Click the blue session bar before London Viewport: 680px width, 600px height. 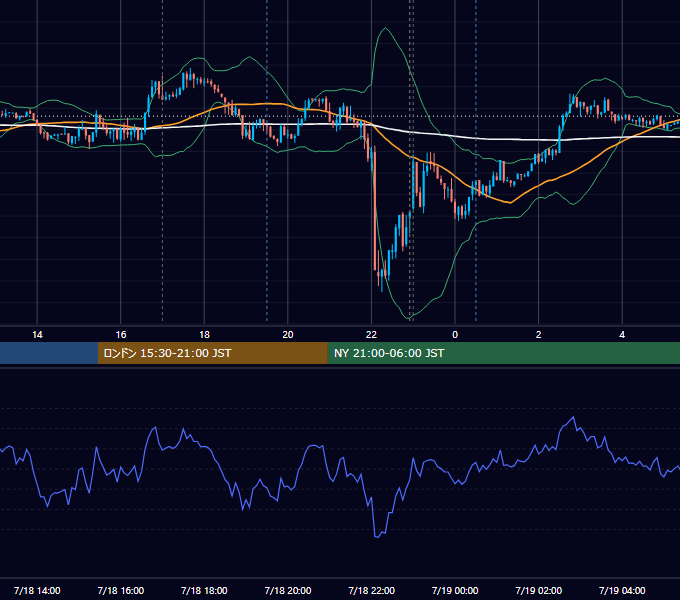[x=49, y=353]
